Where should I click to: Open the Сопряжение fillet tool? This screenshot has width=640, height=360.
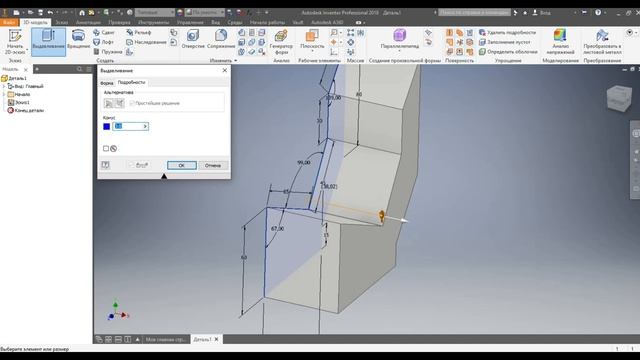(x=221, y=40)
